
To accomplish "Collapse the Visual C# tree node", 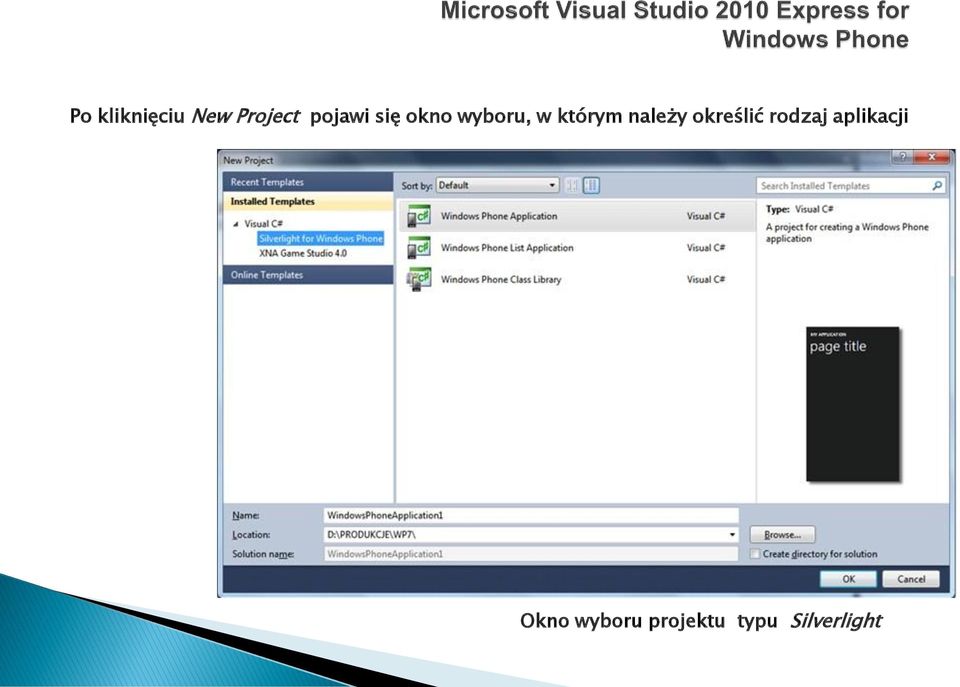I will 236,224.
